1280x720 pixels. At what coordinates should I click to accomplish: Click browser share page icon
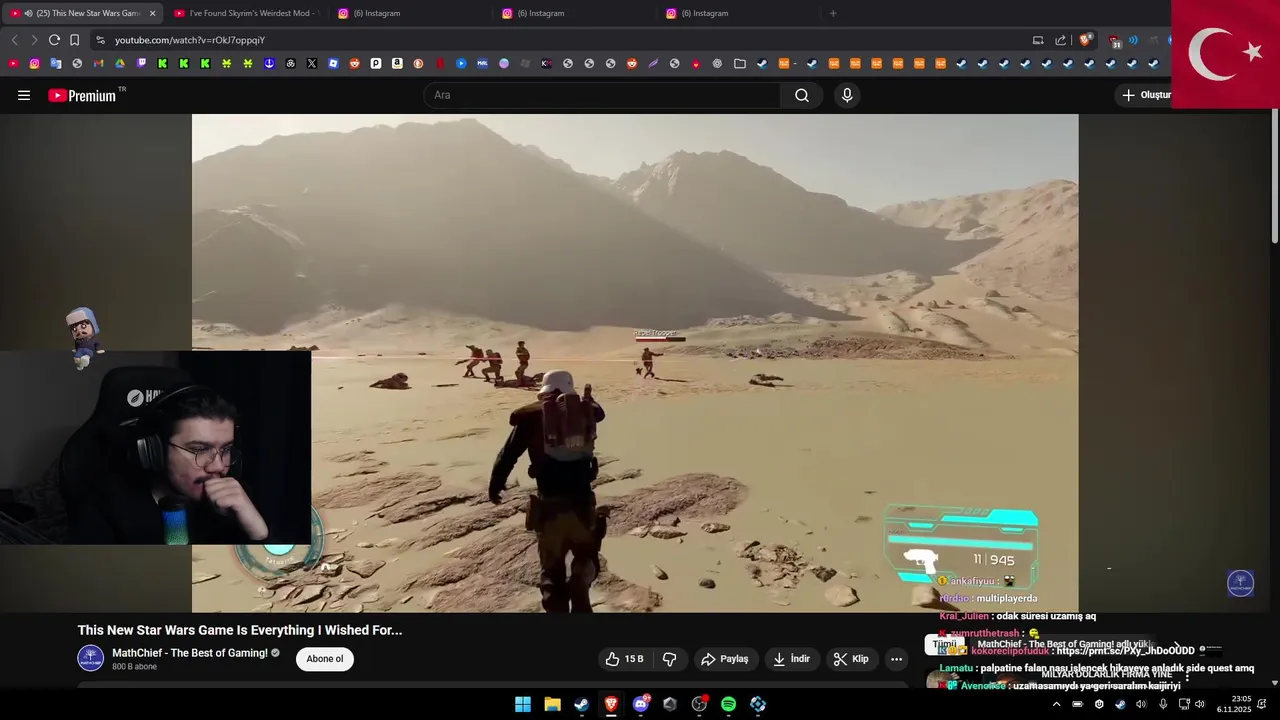point(1061,40)
